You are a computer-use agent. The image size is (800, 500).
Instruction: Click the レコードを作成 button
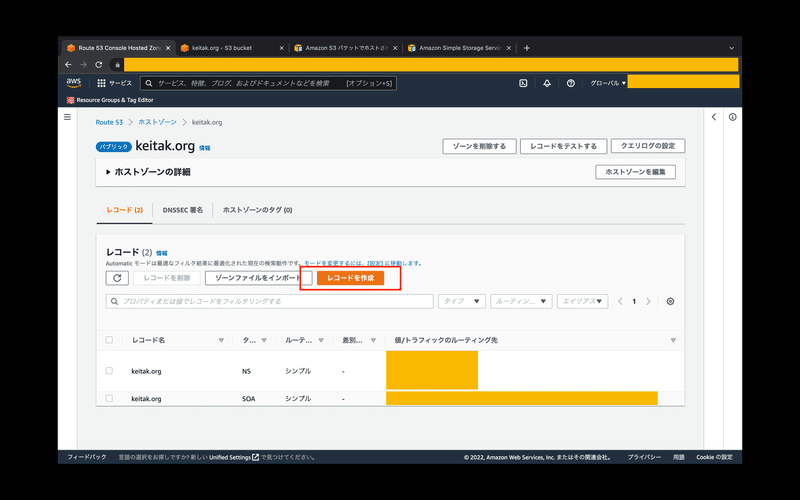pos(351,278)
